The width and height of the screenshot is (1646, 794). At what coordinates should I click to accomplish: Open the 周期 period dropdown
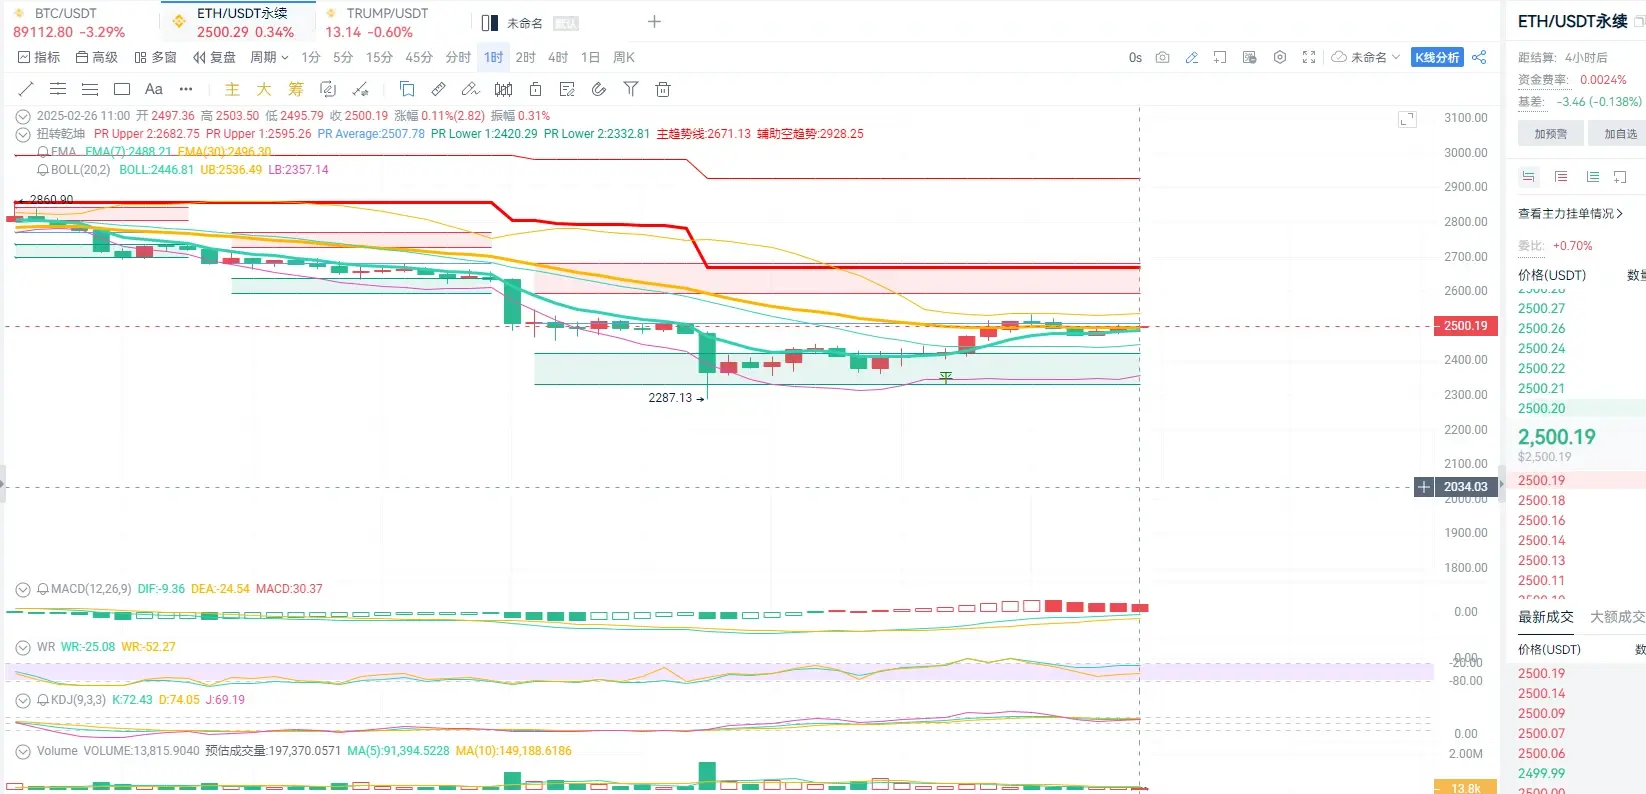coord(269,57)
